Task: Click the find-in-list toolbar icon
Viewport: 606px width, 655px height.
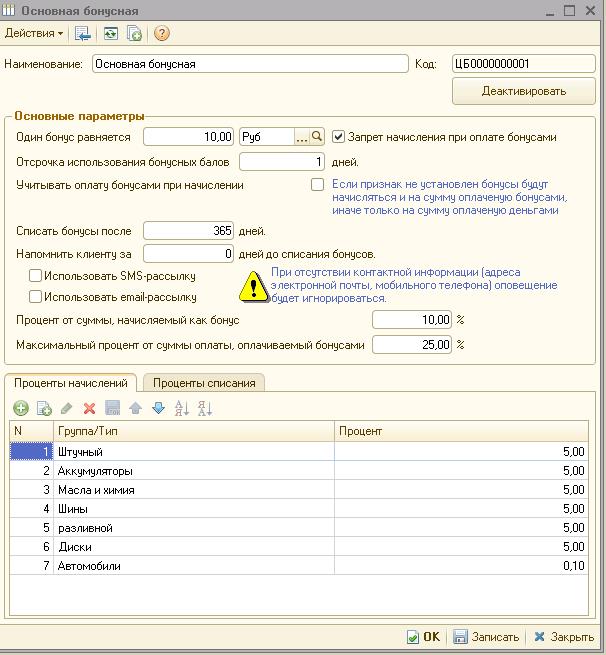Action: click(x=83, y=33)
